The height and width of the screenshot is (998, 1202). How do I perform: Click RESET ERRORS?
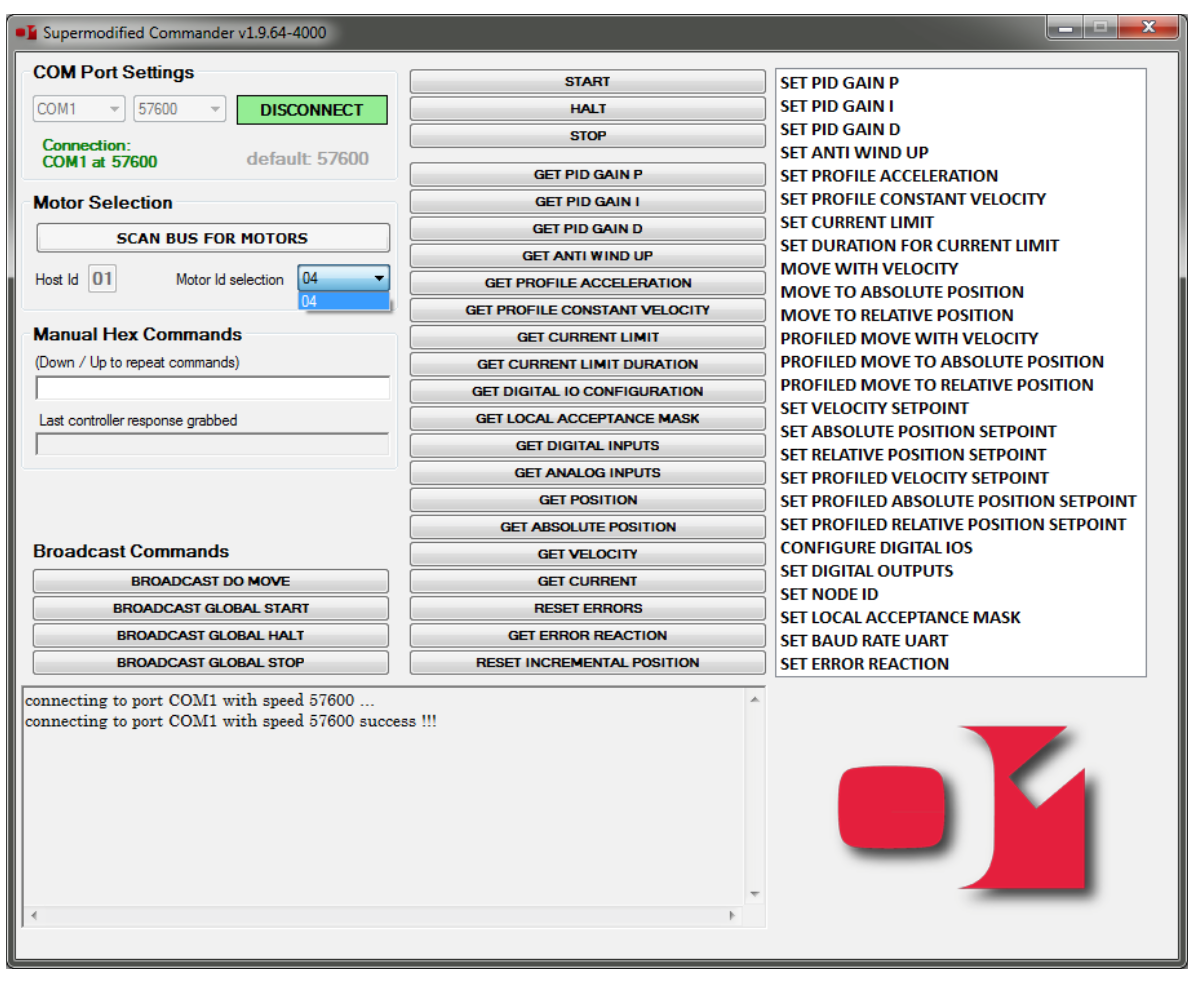587,608
